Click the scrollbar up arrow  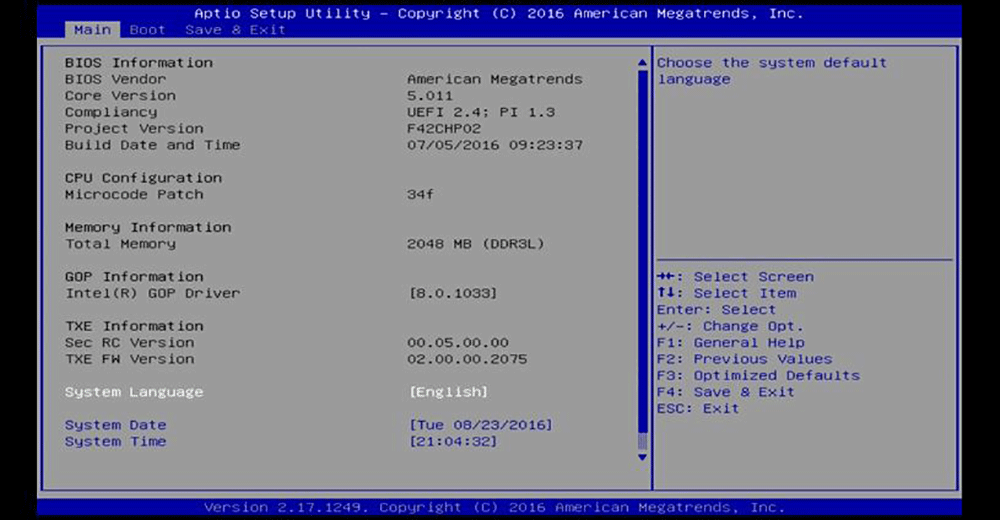pos(642,63)
